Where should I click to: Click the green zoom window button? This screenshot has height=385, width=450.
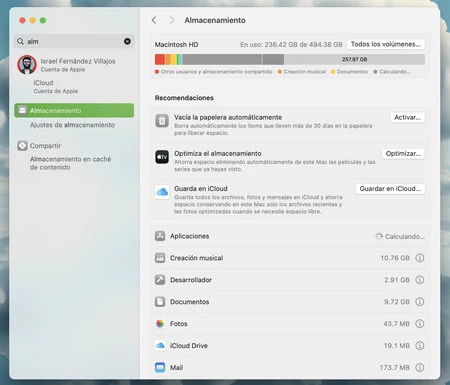click(43, 20)
